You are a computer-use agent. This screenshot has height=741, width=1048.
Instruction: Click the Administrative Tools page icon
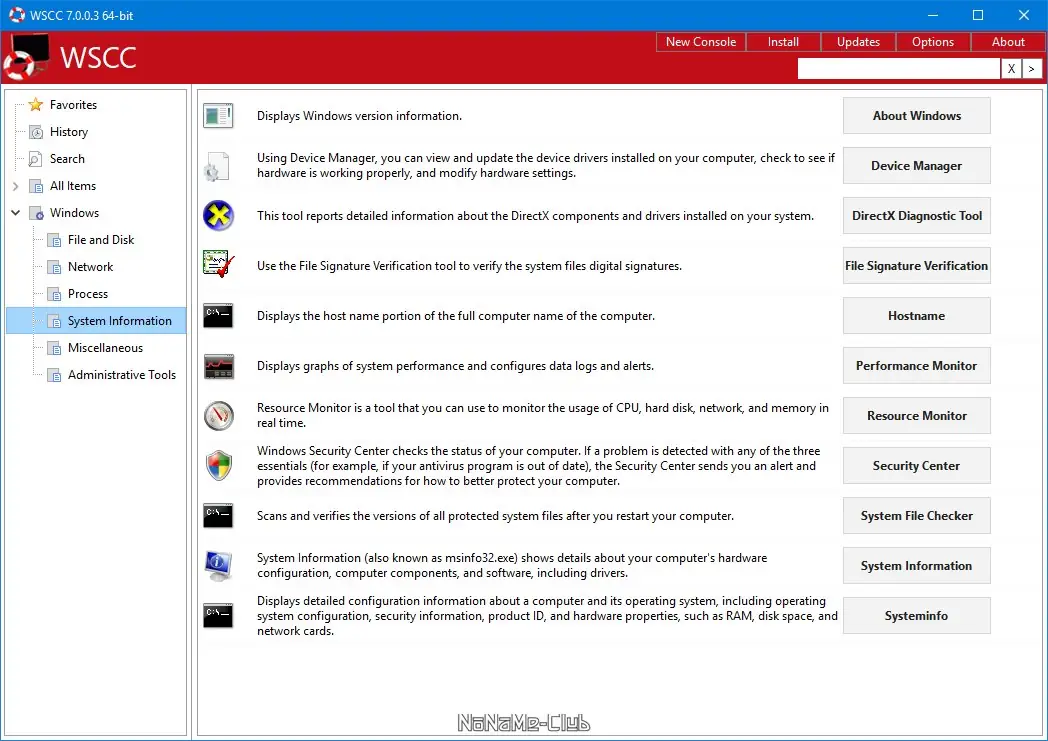(54, 376)
